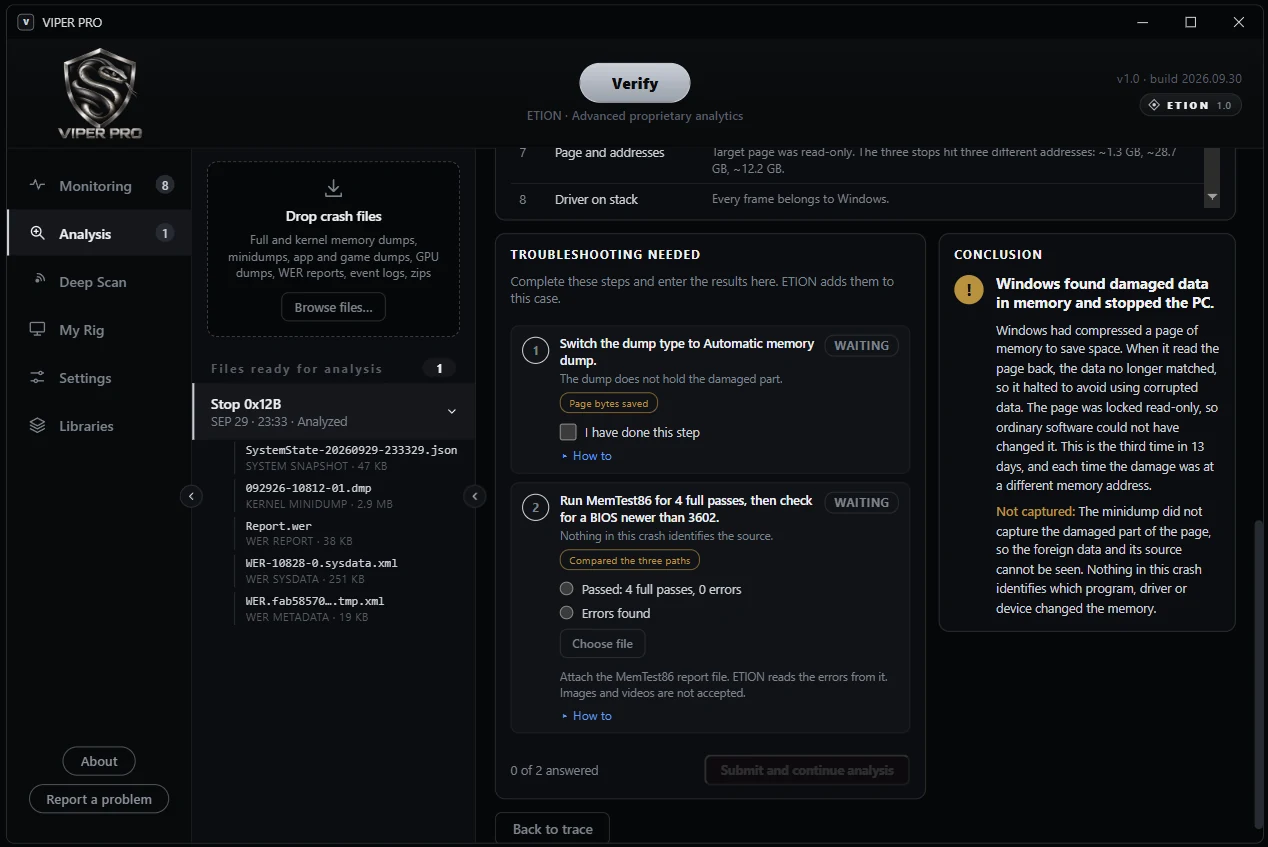The image size is (1268, 847).
Task: Click the 'Driver on stack' row
Action: tap(857, 199)
